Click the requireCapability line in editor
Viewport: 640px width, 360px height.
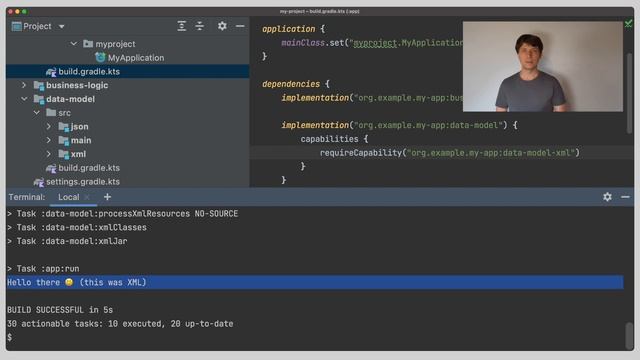(449, 153)
